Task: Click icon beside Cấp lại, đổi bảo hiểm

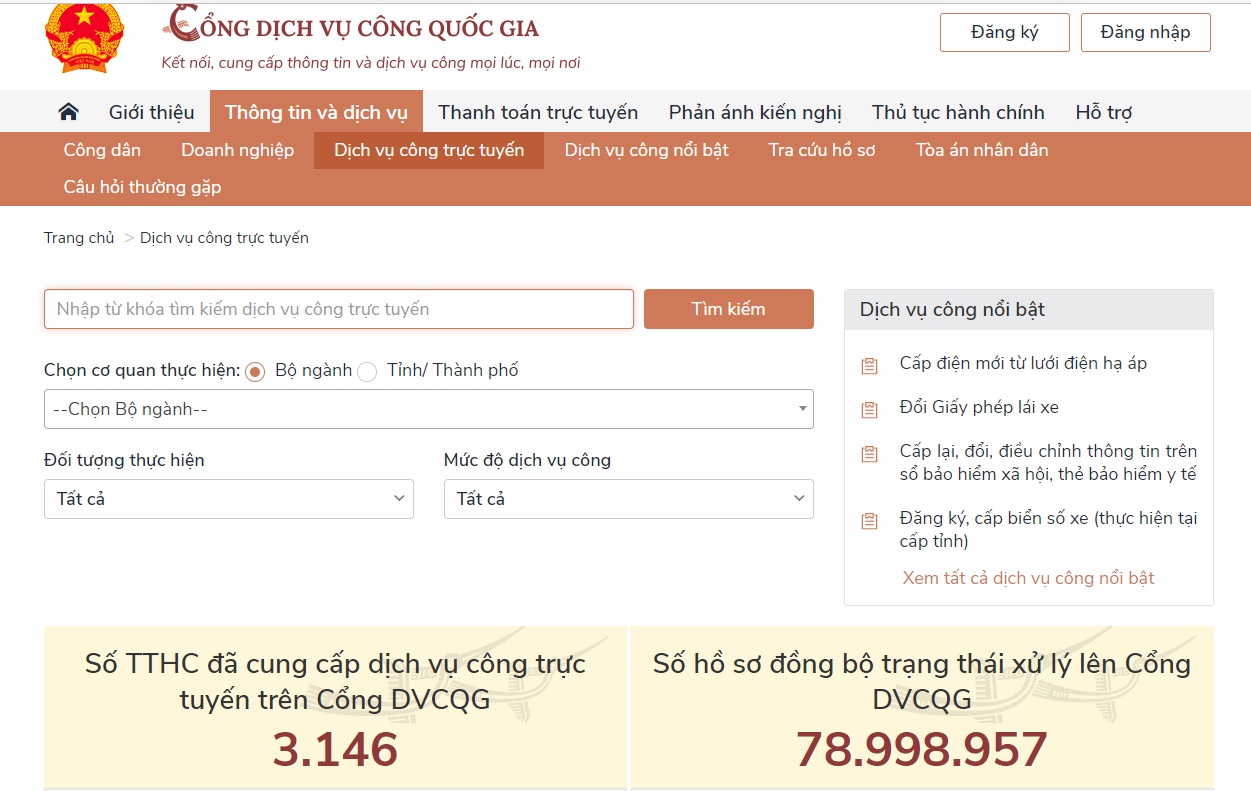Action: pos(869,454)
